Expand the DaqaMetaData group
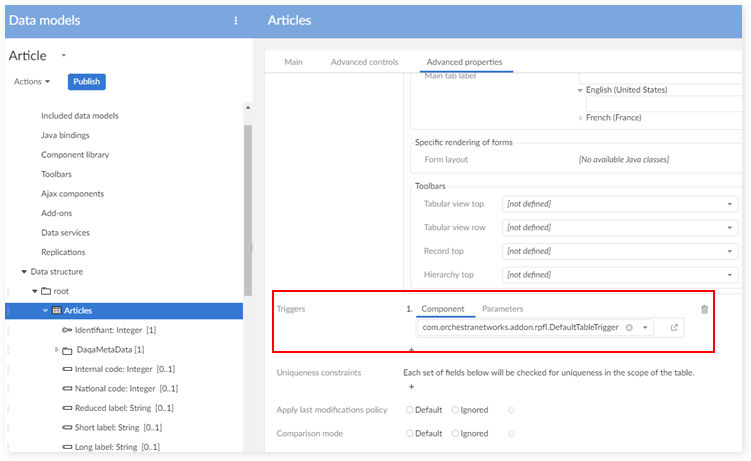Viewport: 751px width, 461px height. [x=56, y=349]
